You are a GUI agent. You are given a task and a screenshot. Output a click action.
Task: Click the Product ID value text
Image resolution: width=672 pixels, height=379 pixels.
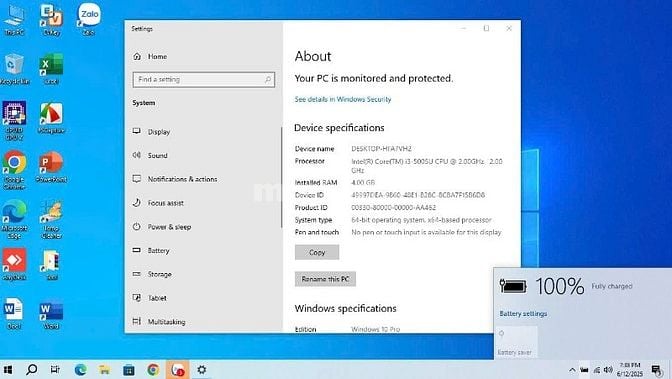(x=393, y=208)
